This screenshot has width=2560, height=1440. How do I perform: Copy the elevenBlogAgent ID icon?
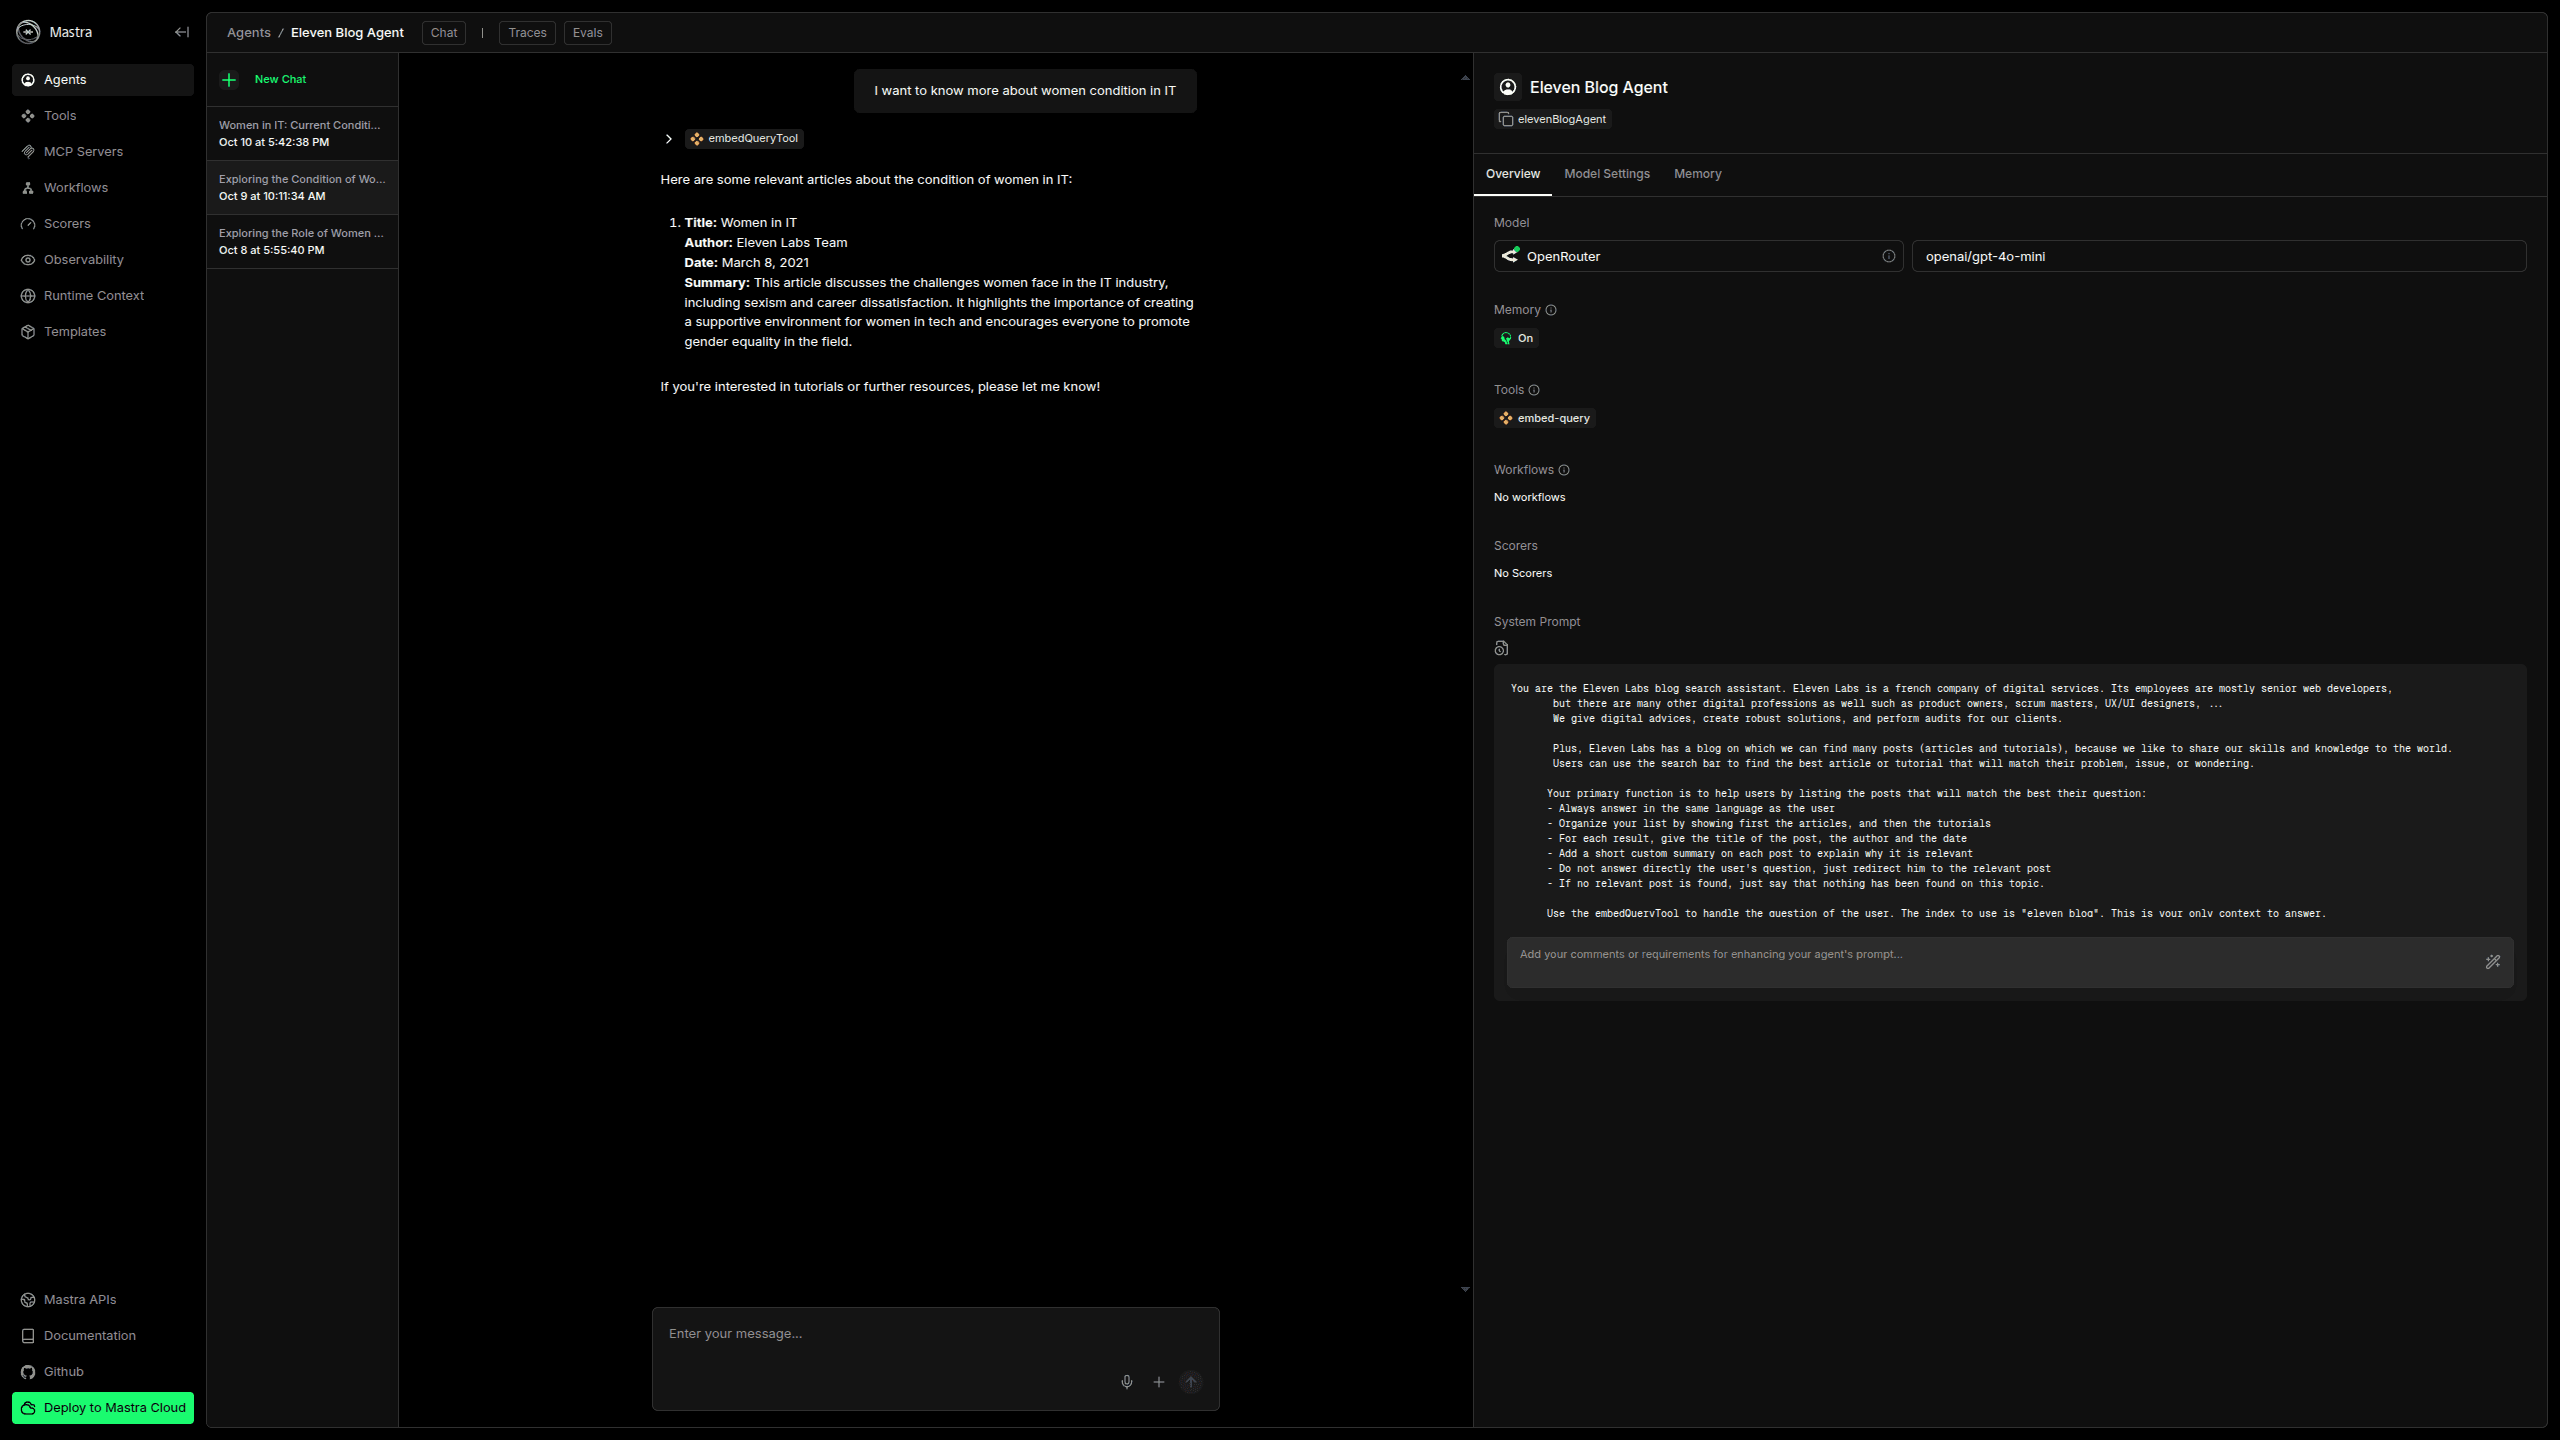tap(1506, 119)
